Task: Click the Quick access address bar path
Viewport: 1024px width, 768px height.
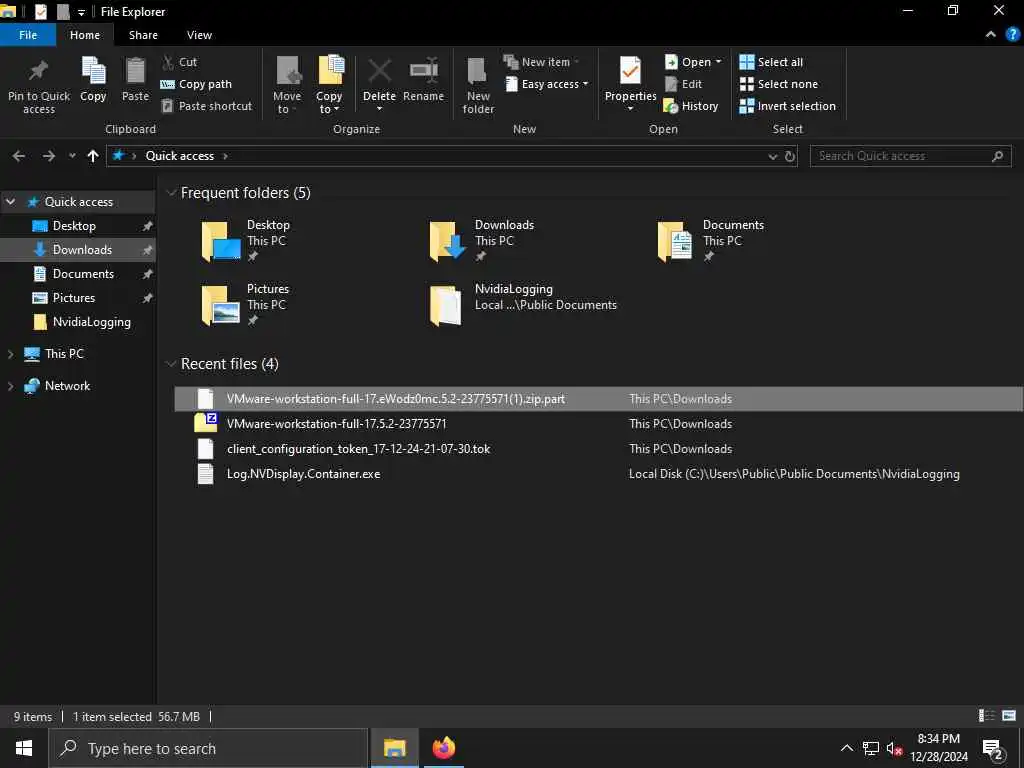Action: (180, 156)
